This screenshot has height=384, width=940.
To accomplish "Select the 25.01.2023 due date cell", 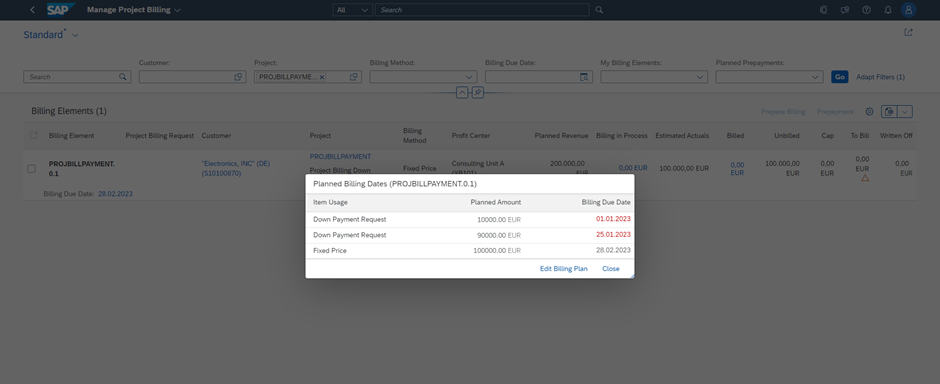I will click(x=613, y=234).
